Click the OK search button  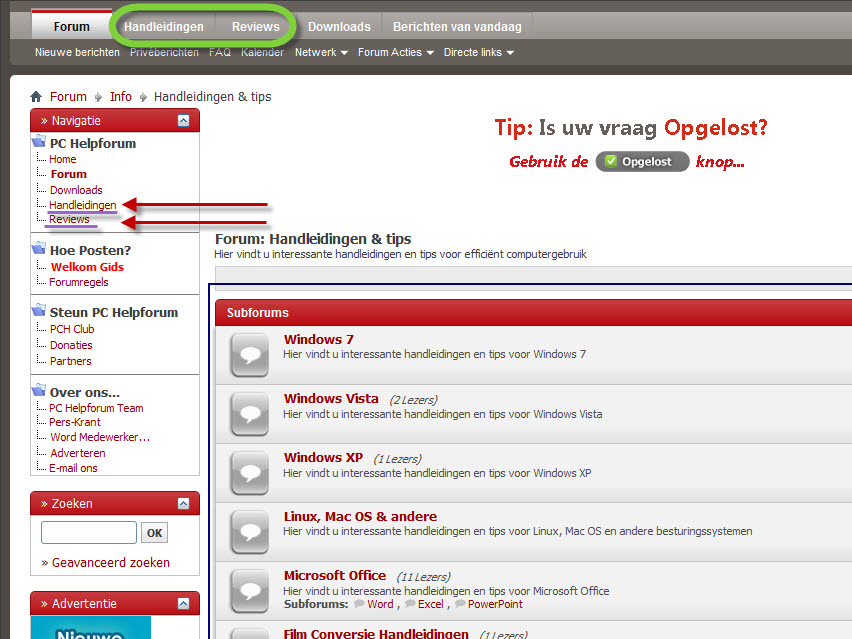154,533
